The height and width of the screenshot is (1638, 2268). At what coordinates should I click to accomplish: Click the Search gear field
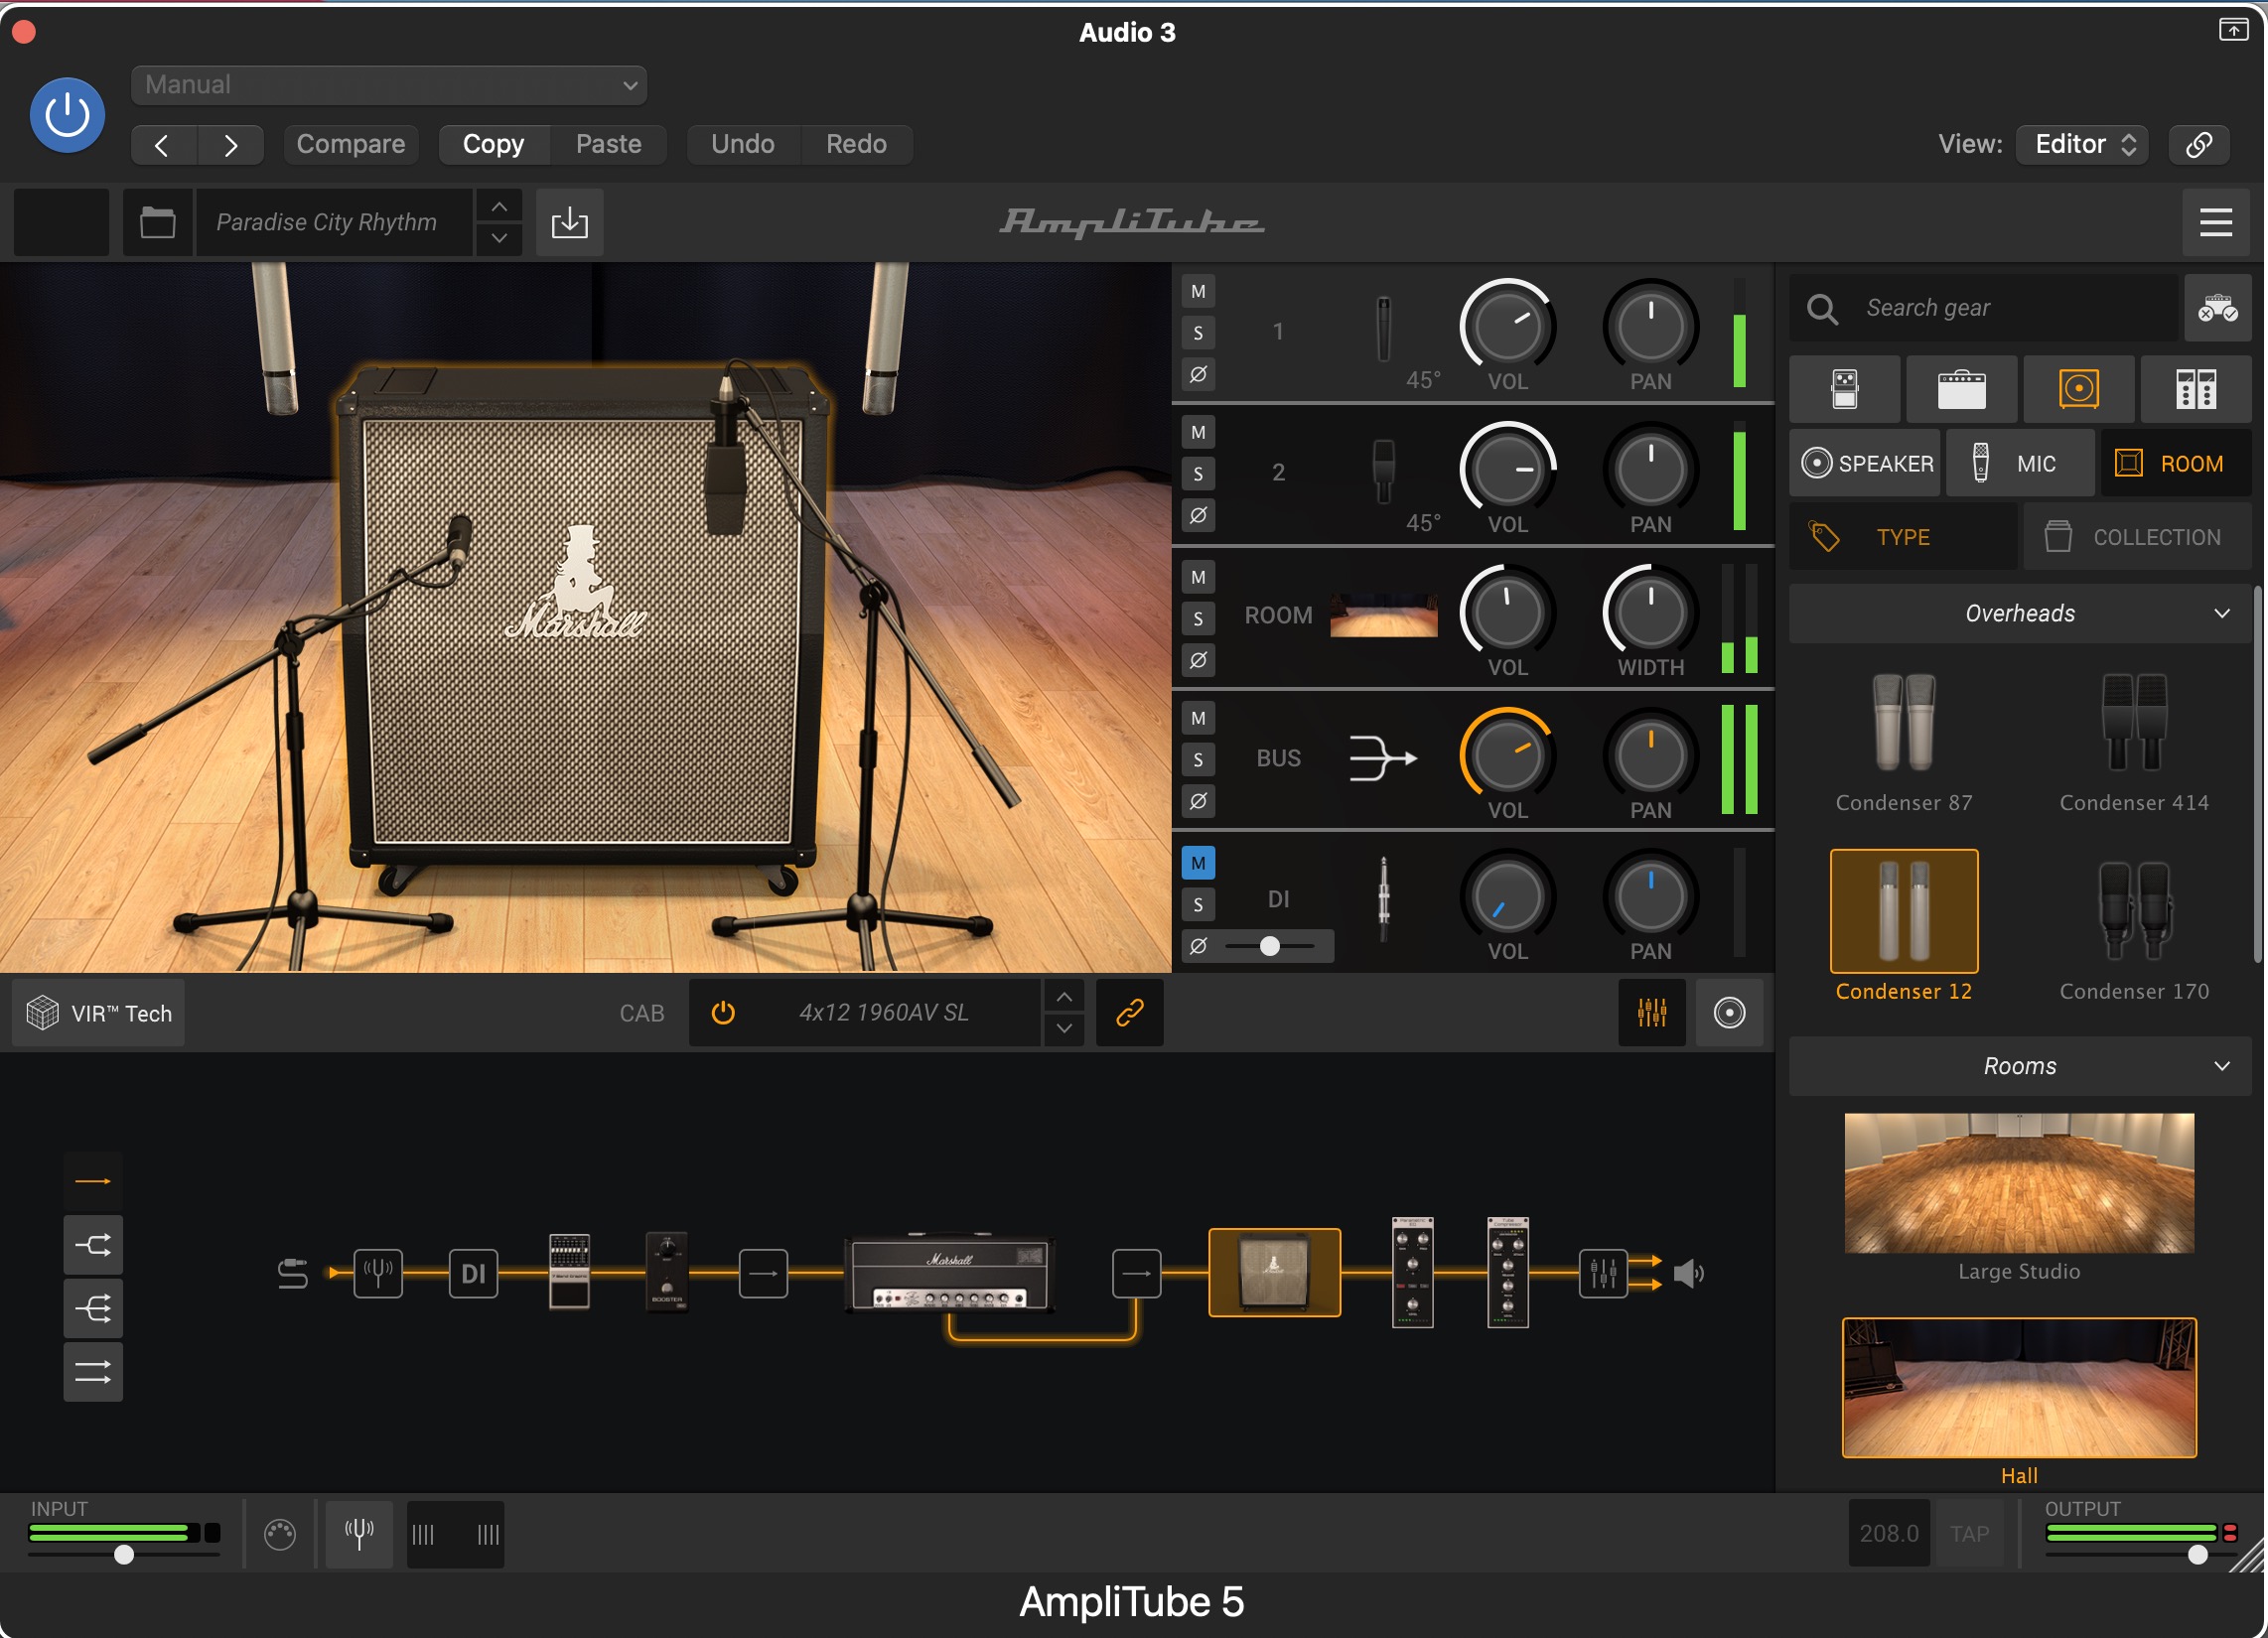tap(1983, 308)
